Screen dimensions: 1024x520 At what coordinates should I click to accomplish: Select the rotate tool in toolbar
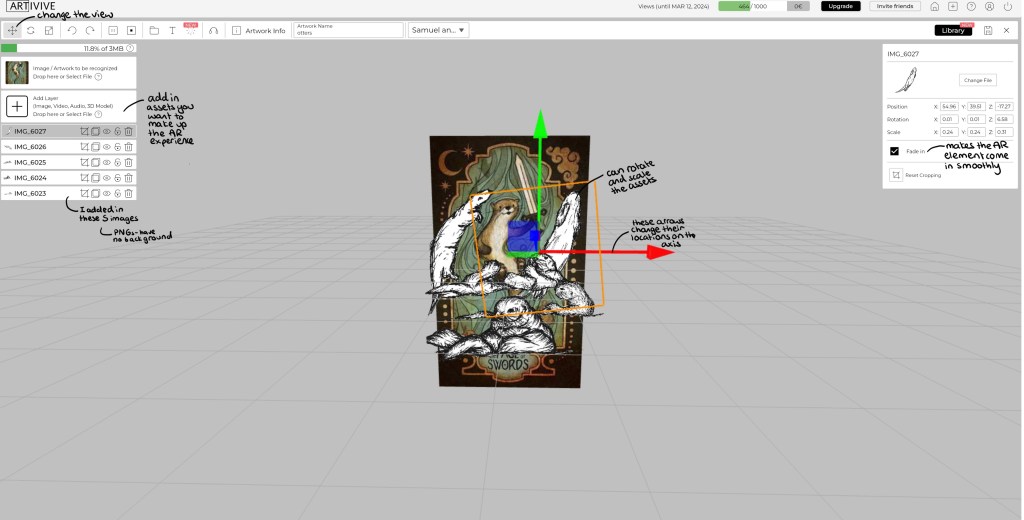pos(30,31)
